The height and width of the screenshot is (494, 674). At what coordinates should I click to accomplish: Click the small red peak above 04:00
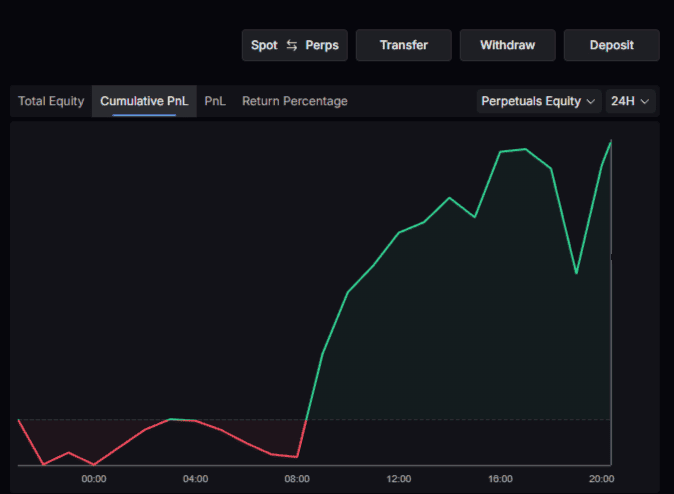click(172, 419)
